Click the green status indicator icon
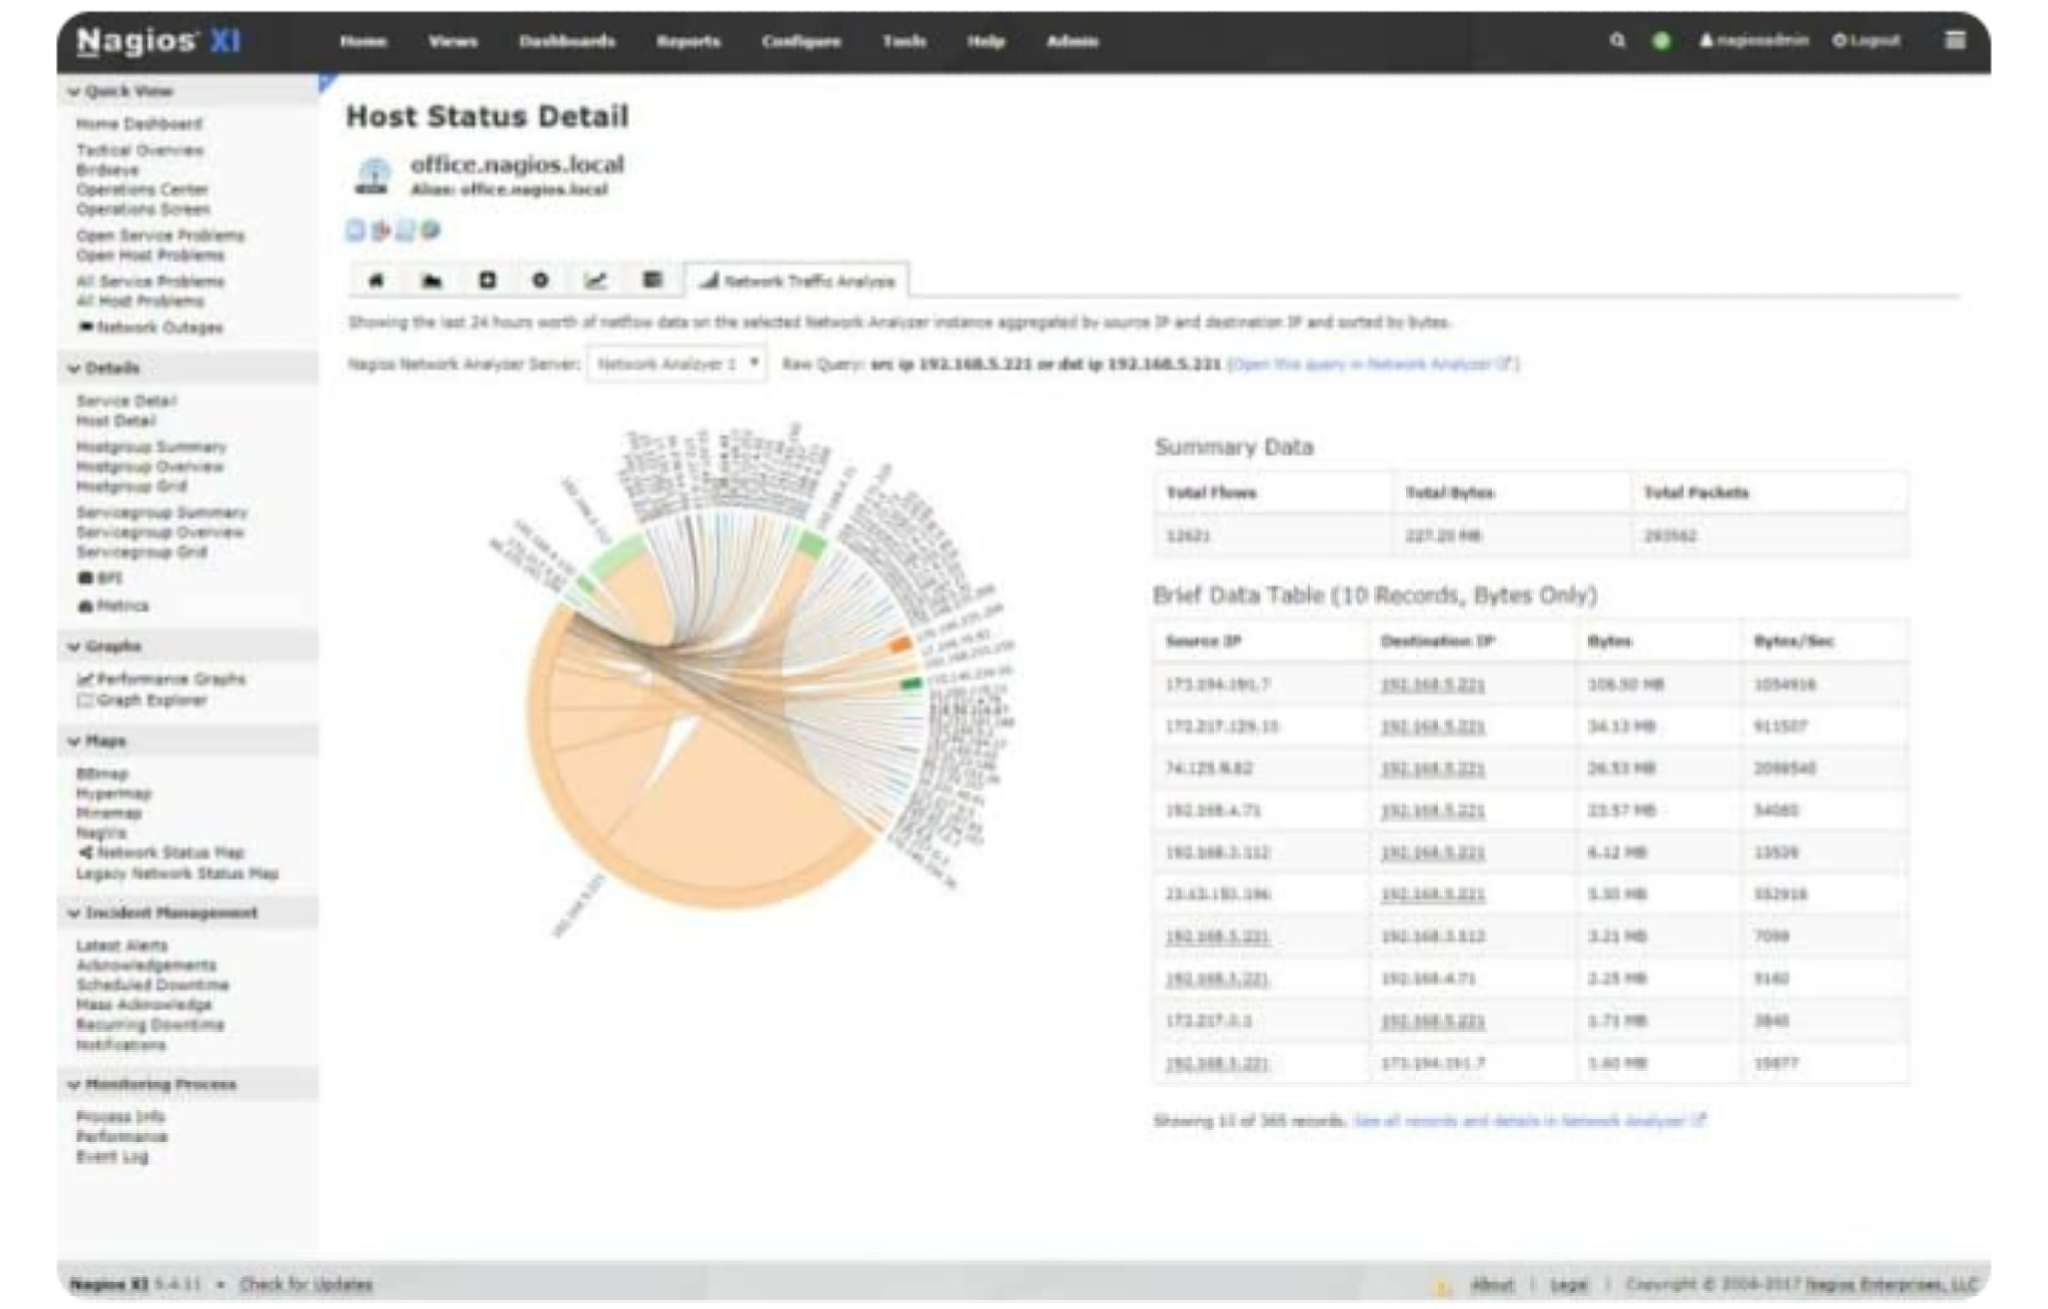This screenshot has height=1309, width=2048. [1661, 41]
